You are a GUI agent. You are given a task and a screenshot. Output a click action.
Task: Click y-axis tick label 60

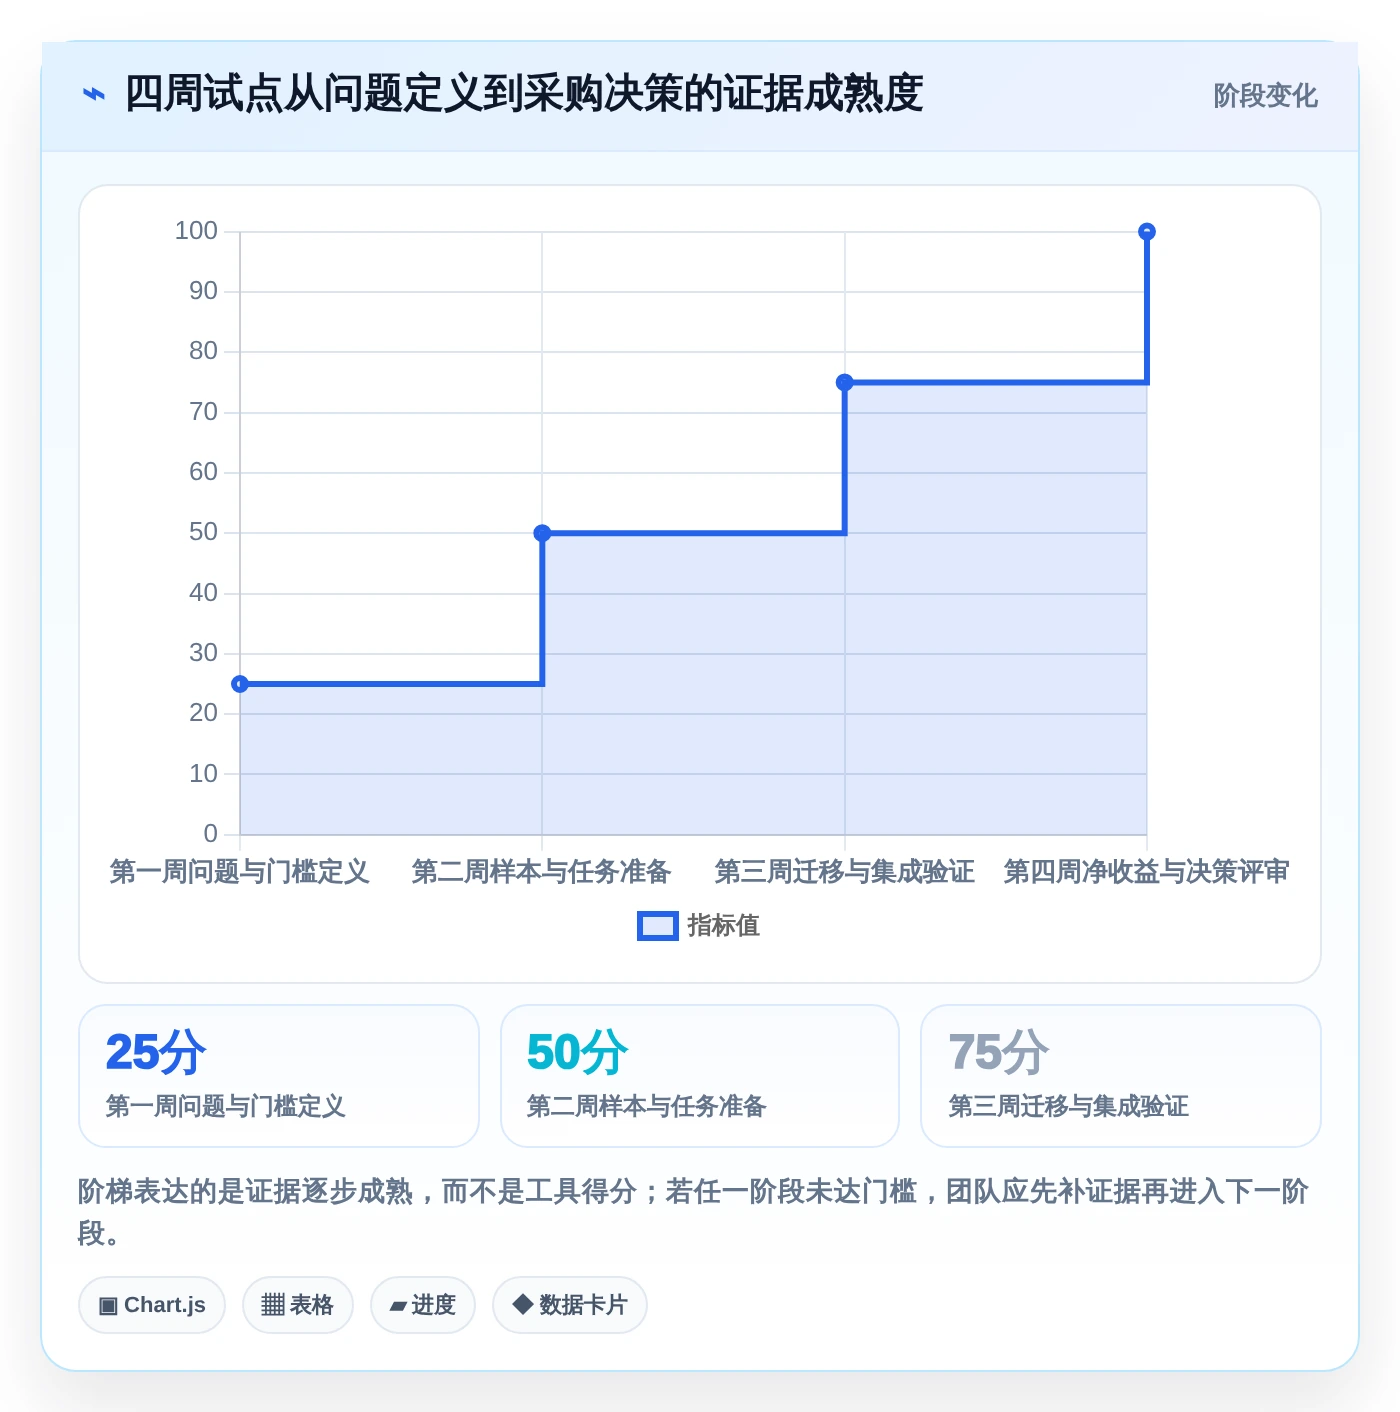click(x=203, y=472)
